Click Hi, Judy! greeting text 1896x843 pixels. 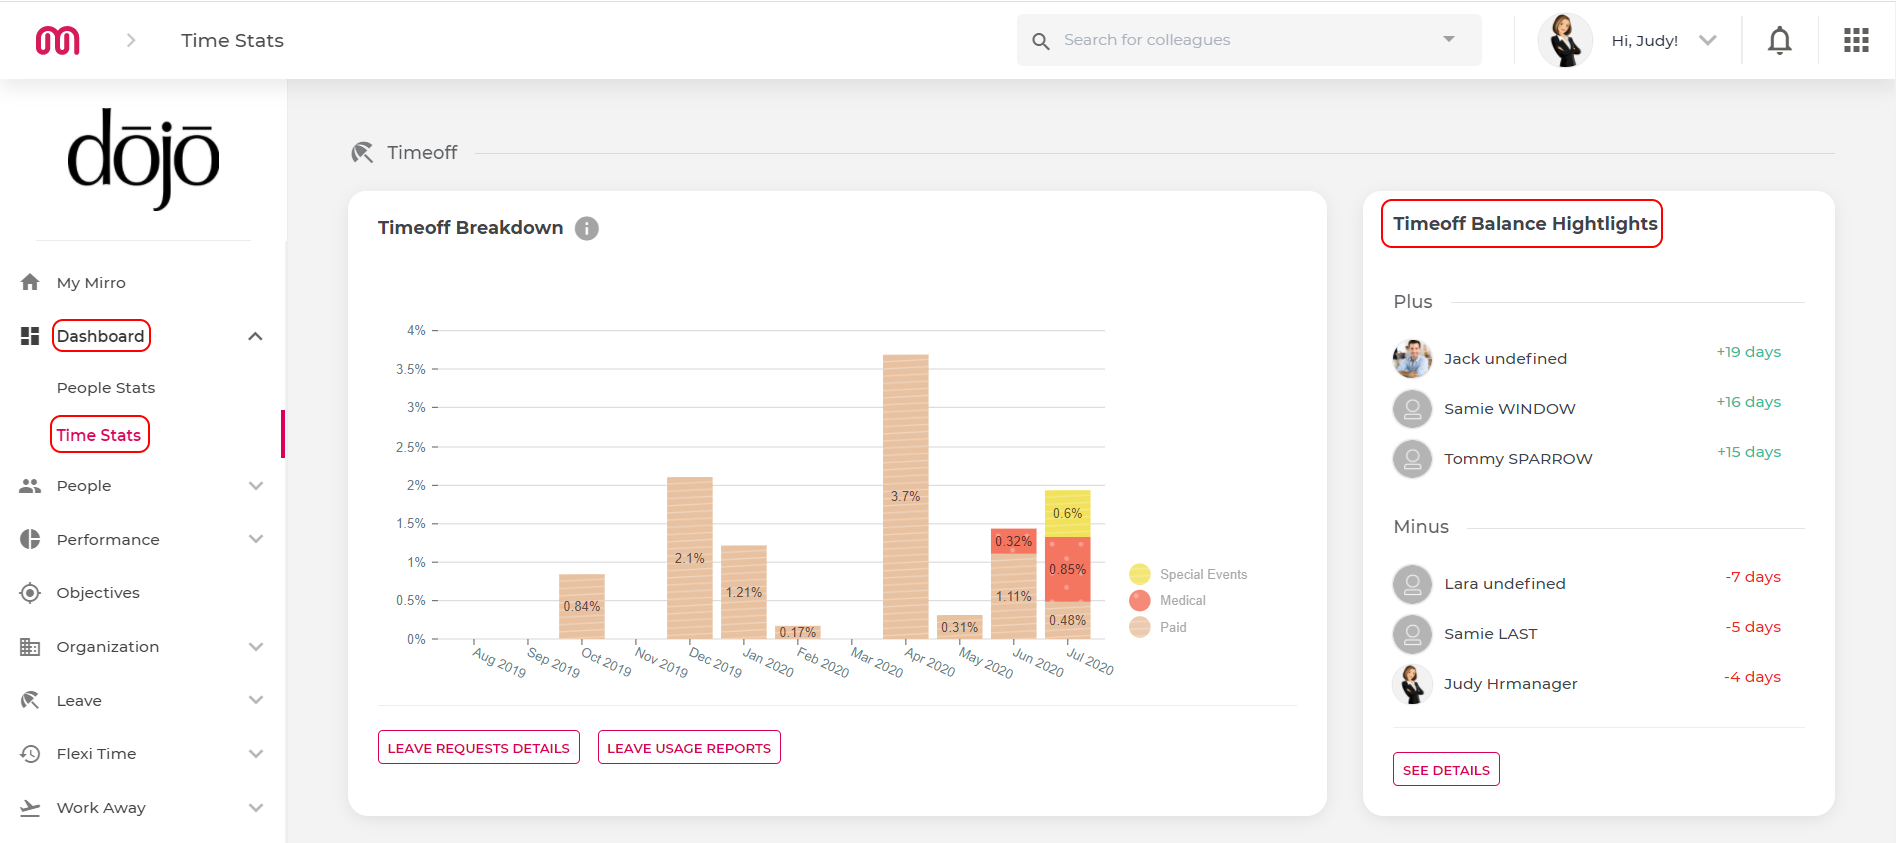[x=1645, y=41]
